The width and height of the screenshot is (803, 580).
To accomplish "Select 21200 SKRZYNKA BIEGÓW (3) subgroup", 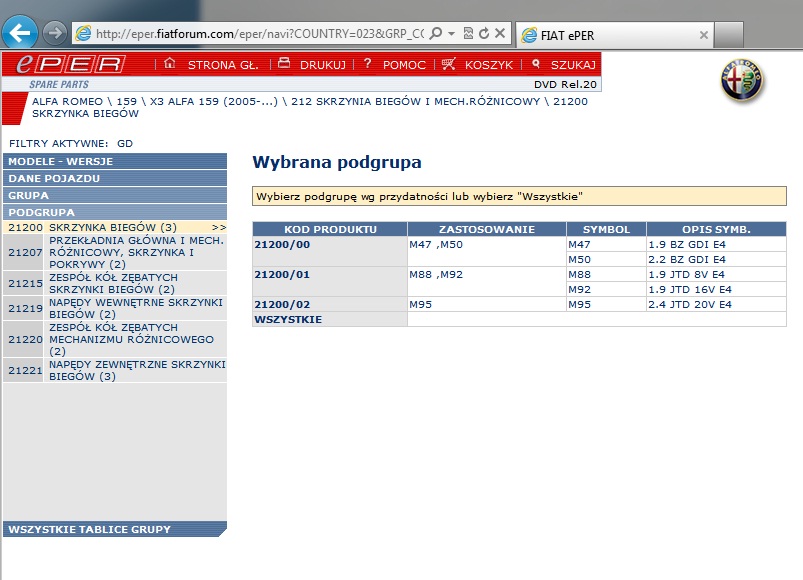I will point(115,227).
